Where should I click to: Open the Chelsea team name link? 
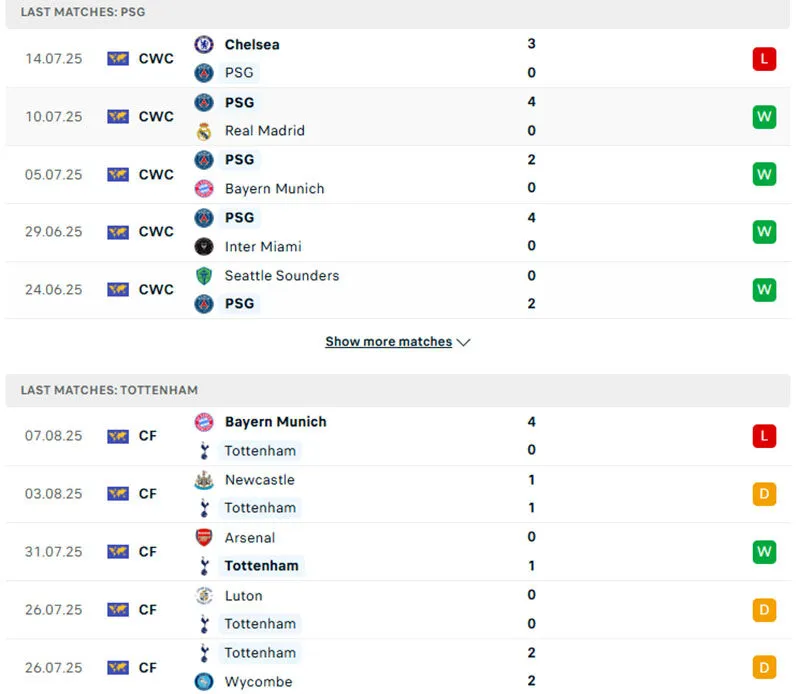point(252,44)
